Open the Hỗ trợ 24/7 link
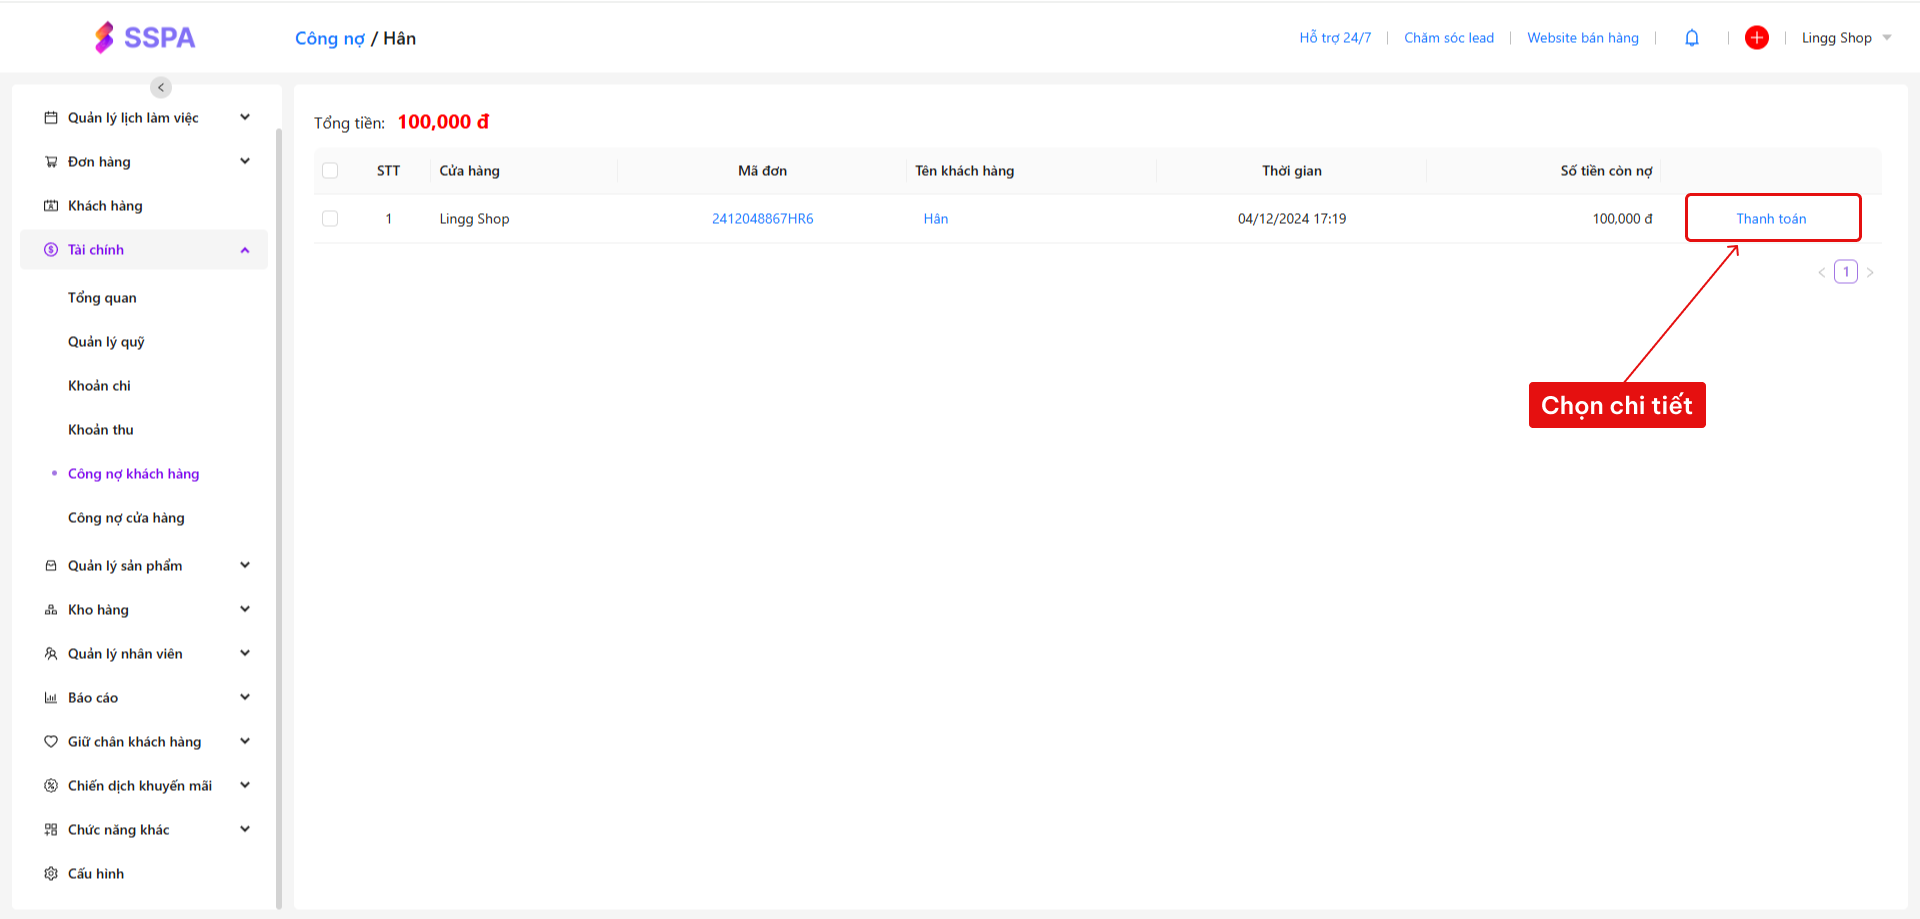This screenshot has width=1920, height=919. (x=1335, y=38)
